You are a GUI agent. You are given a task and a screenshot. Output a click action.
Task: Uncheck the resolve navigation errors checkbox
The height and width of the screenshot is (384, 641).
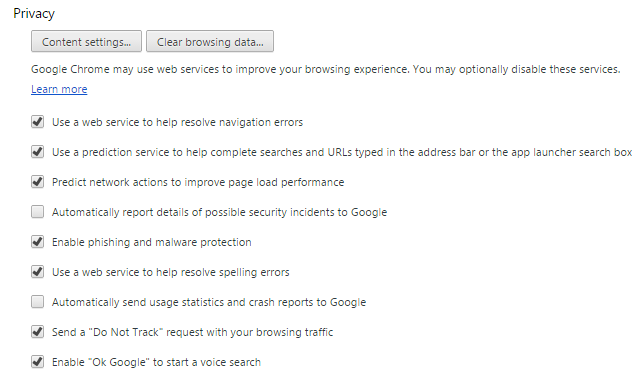click(x=38, y=122)
